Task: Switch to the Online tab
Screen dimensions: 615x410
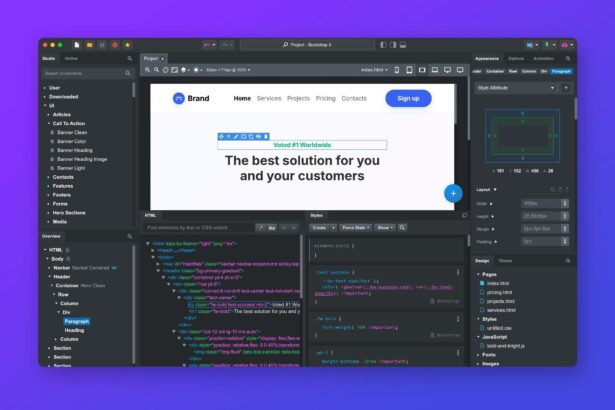Action: (x=71, y=58)
